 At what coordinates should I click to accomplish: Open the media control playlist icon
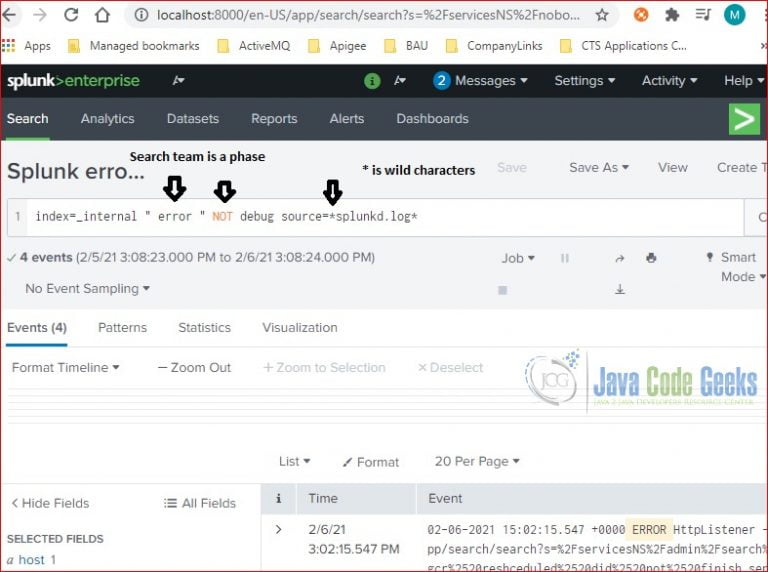tap(703, 15)
